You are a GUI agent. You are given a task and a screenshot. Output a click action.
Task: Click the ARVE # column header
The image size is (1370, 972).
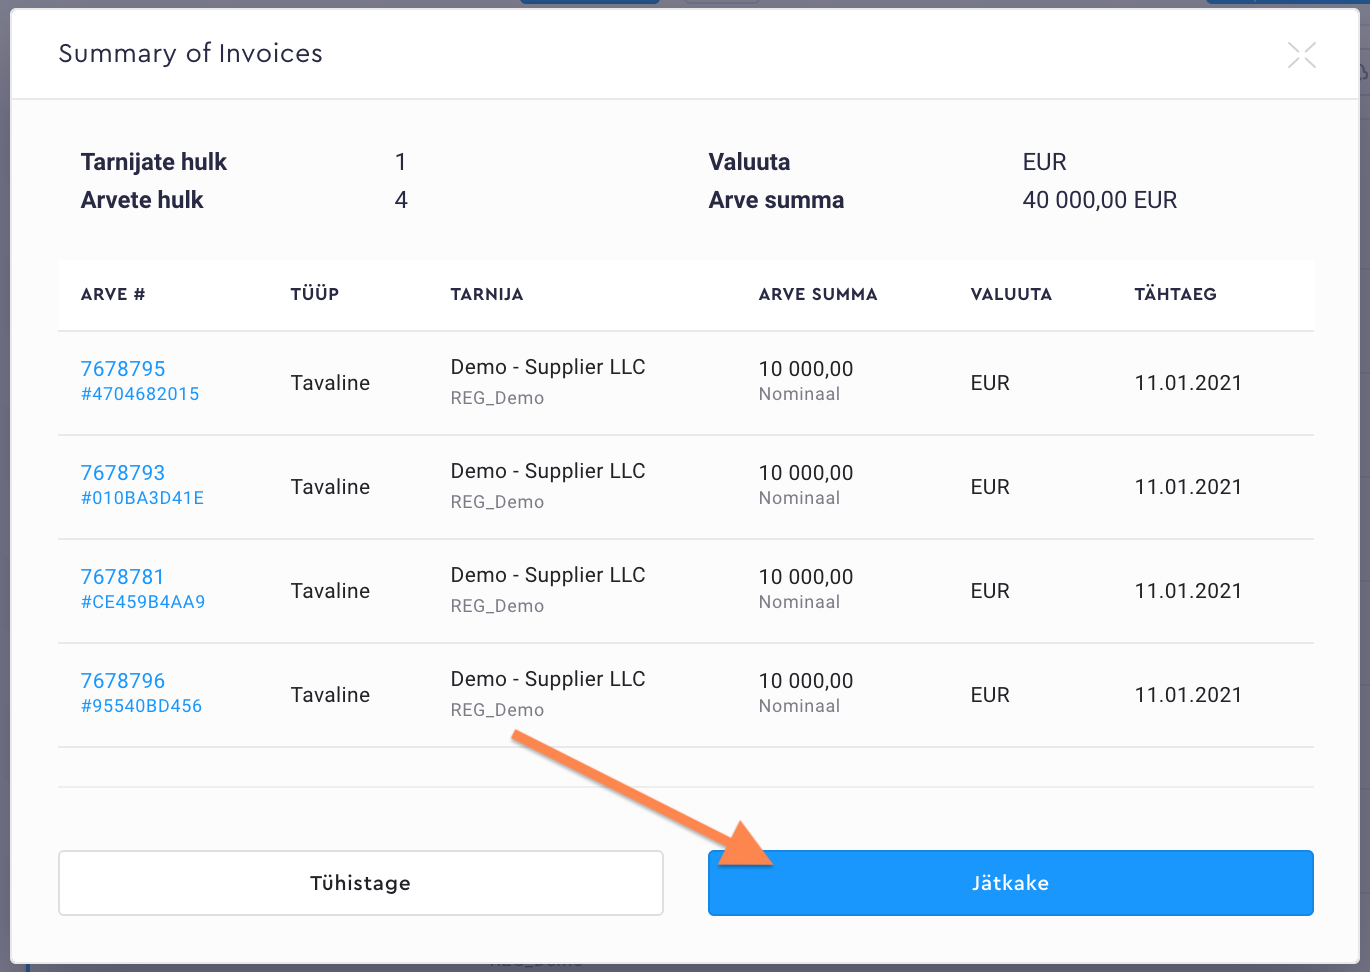[x=113, y=294]
